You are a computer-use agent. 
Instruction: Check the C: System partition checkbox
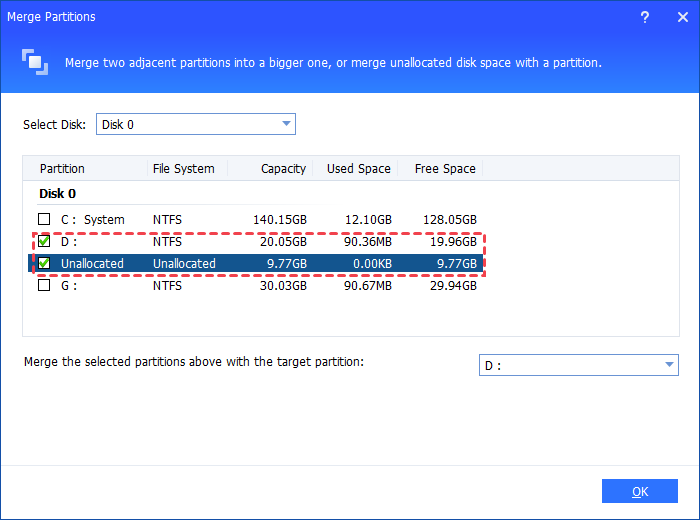click(44, 219)
